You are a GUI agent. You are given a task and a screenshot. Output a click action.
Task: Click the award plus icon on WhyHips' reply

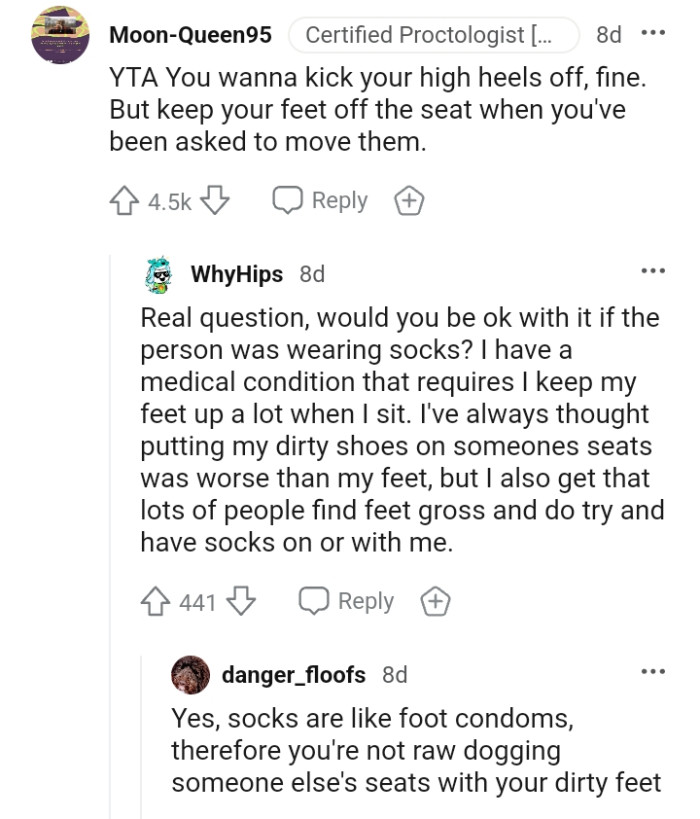[x=433, y=601]
